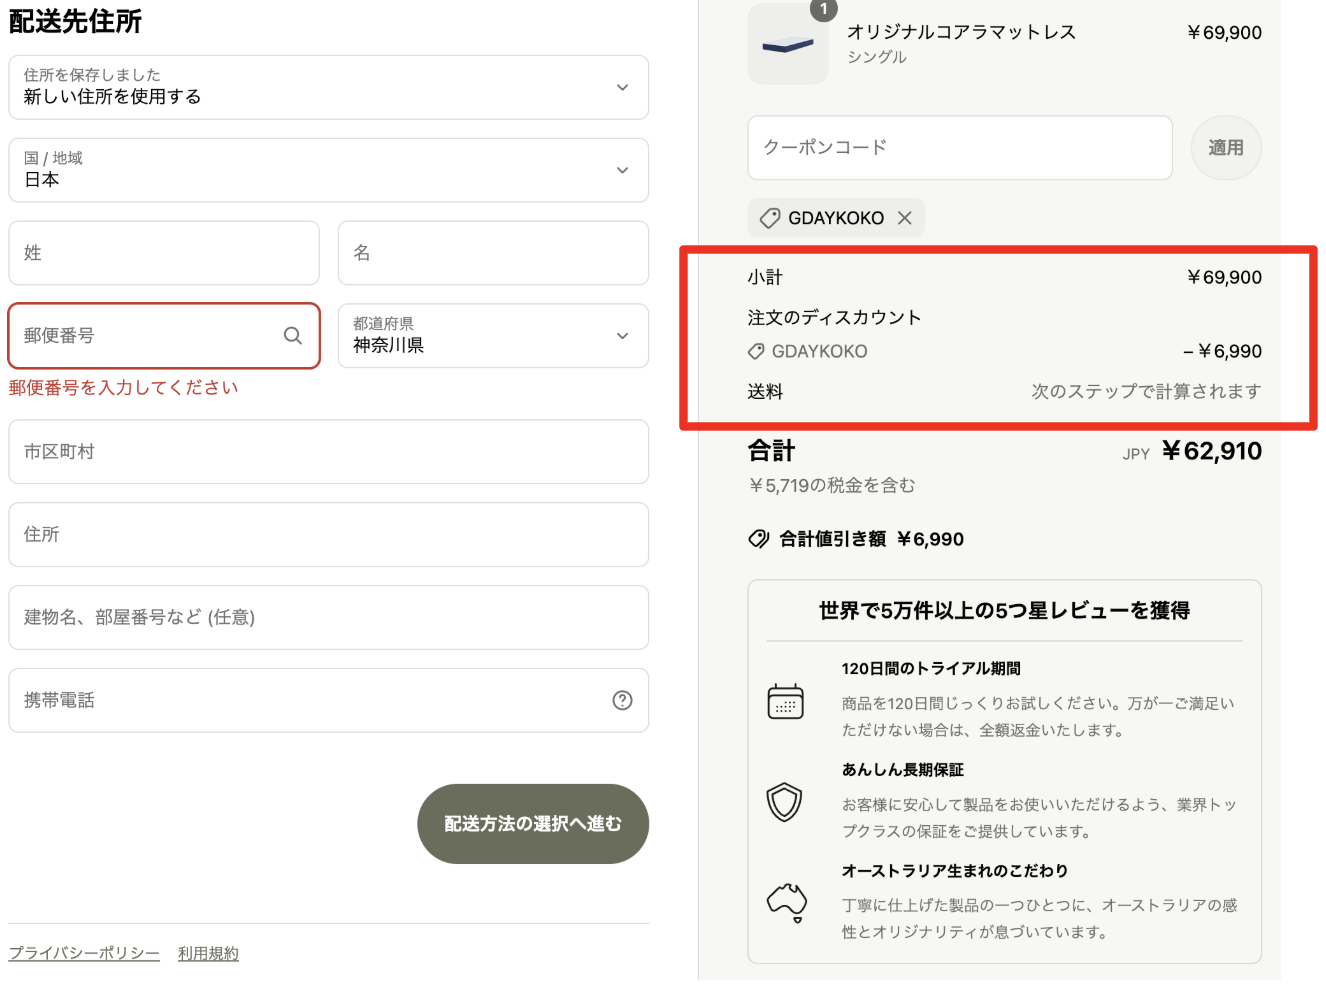Click the シングル size label
1326x1004 pixels.
tap(877, 57)
